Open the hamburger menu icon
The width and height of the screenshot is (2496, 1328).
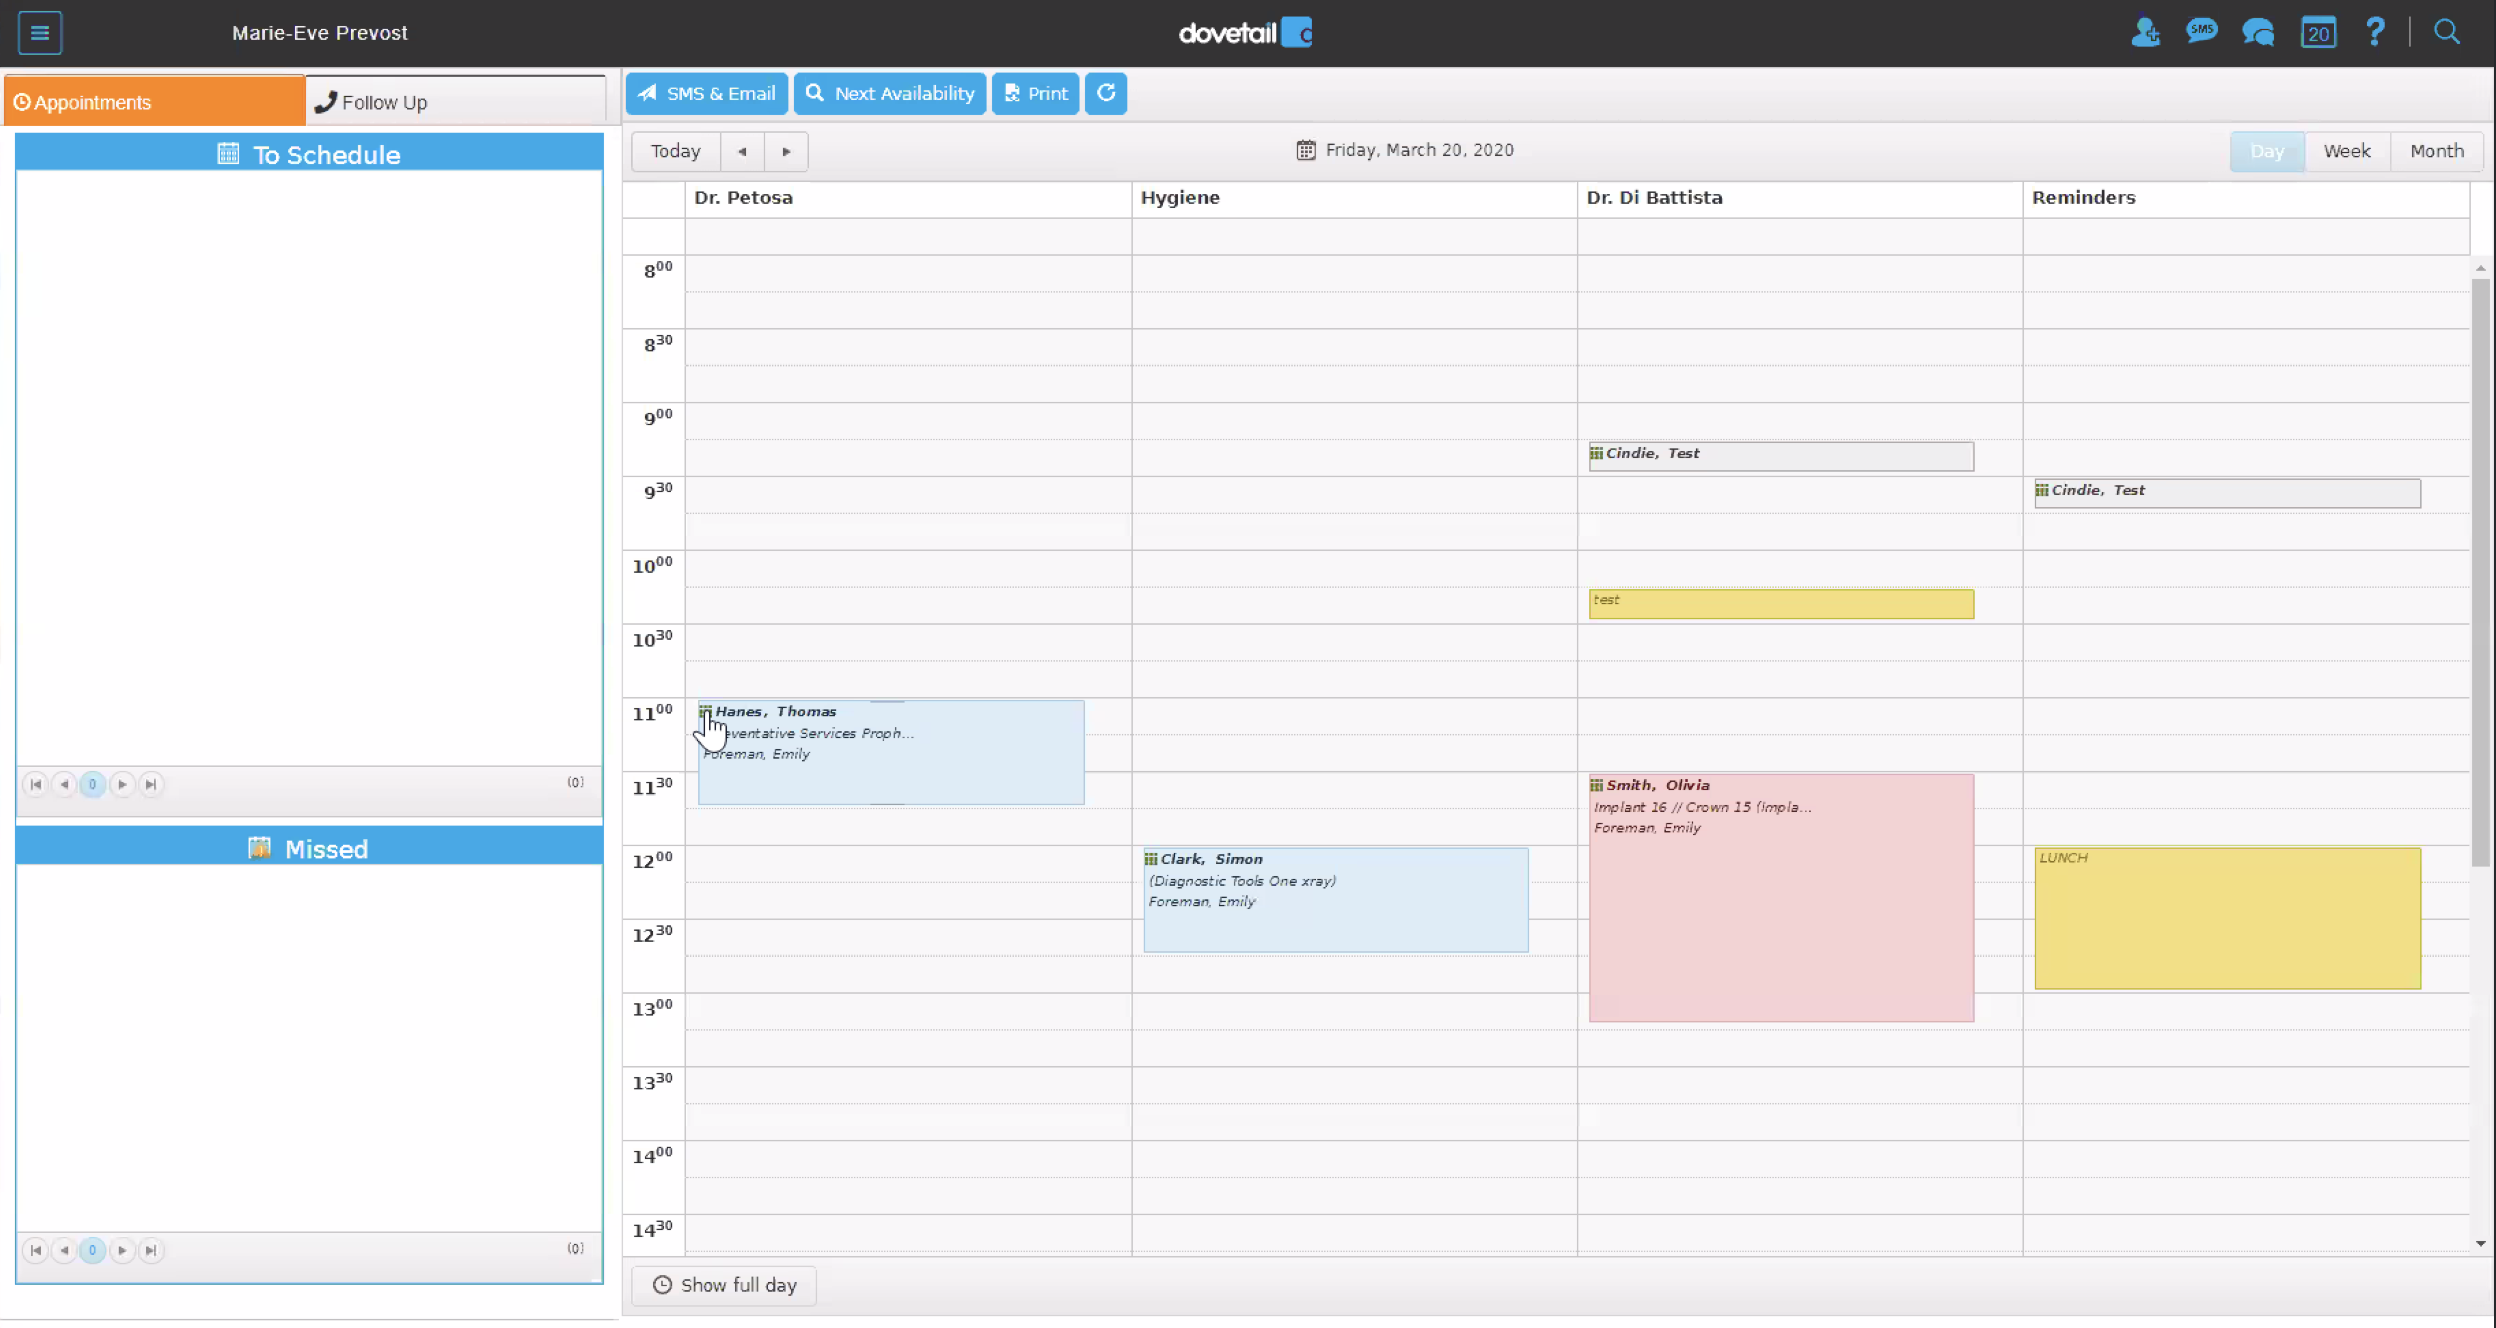coord(40,33)
